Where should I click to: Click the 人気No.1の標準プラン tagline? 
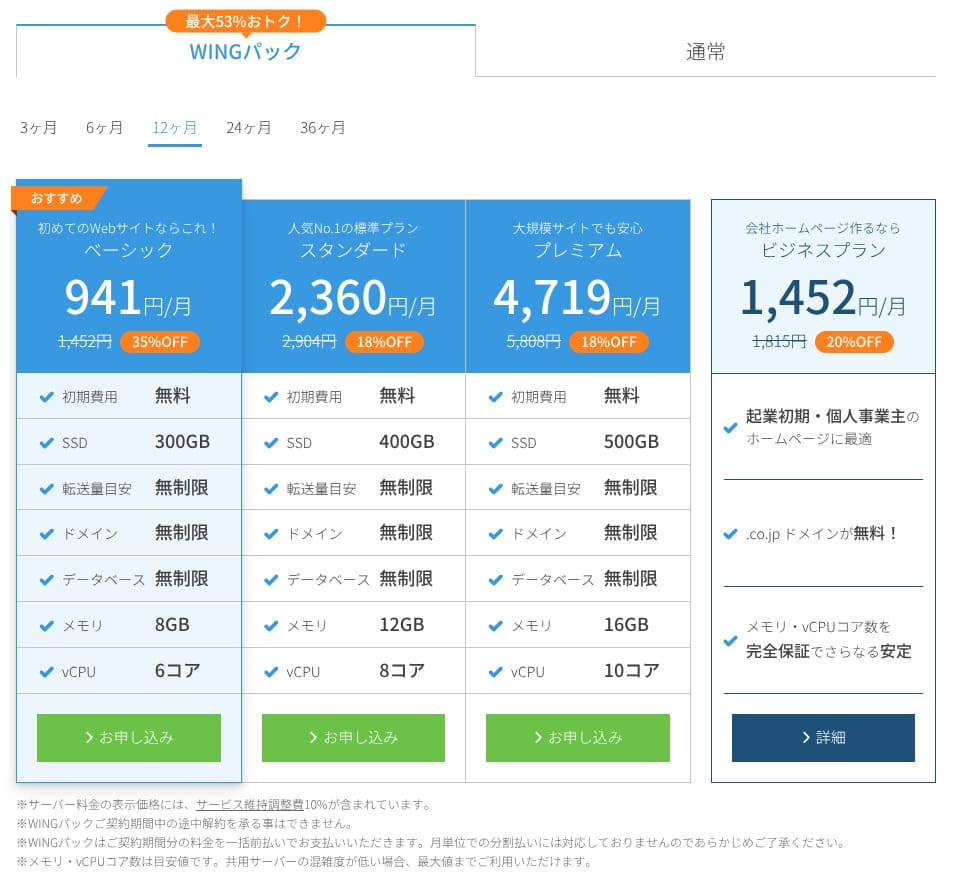coord(353,228)
